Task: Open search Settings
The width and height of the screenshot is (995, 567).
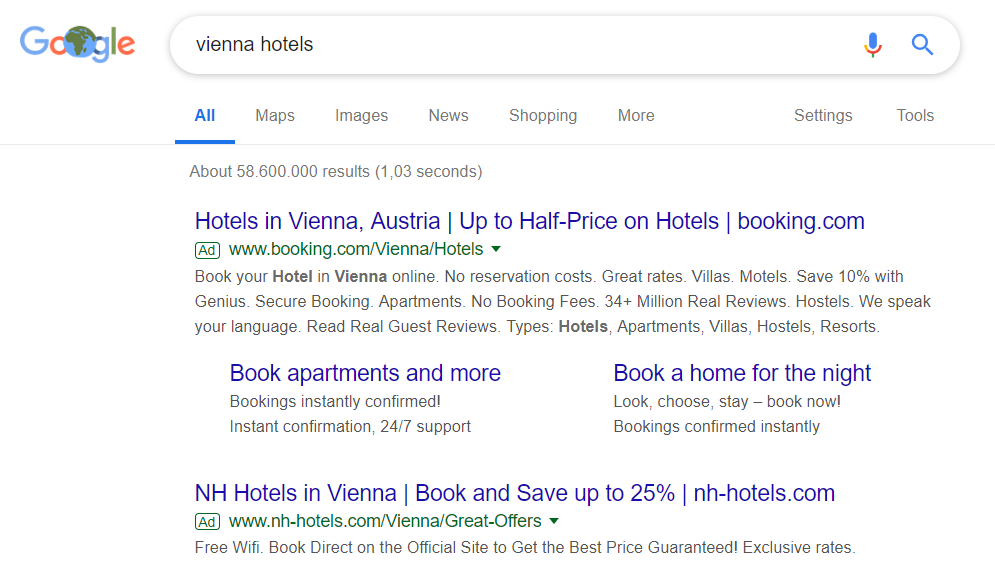Action: (823, 116)
